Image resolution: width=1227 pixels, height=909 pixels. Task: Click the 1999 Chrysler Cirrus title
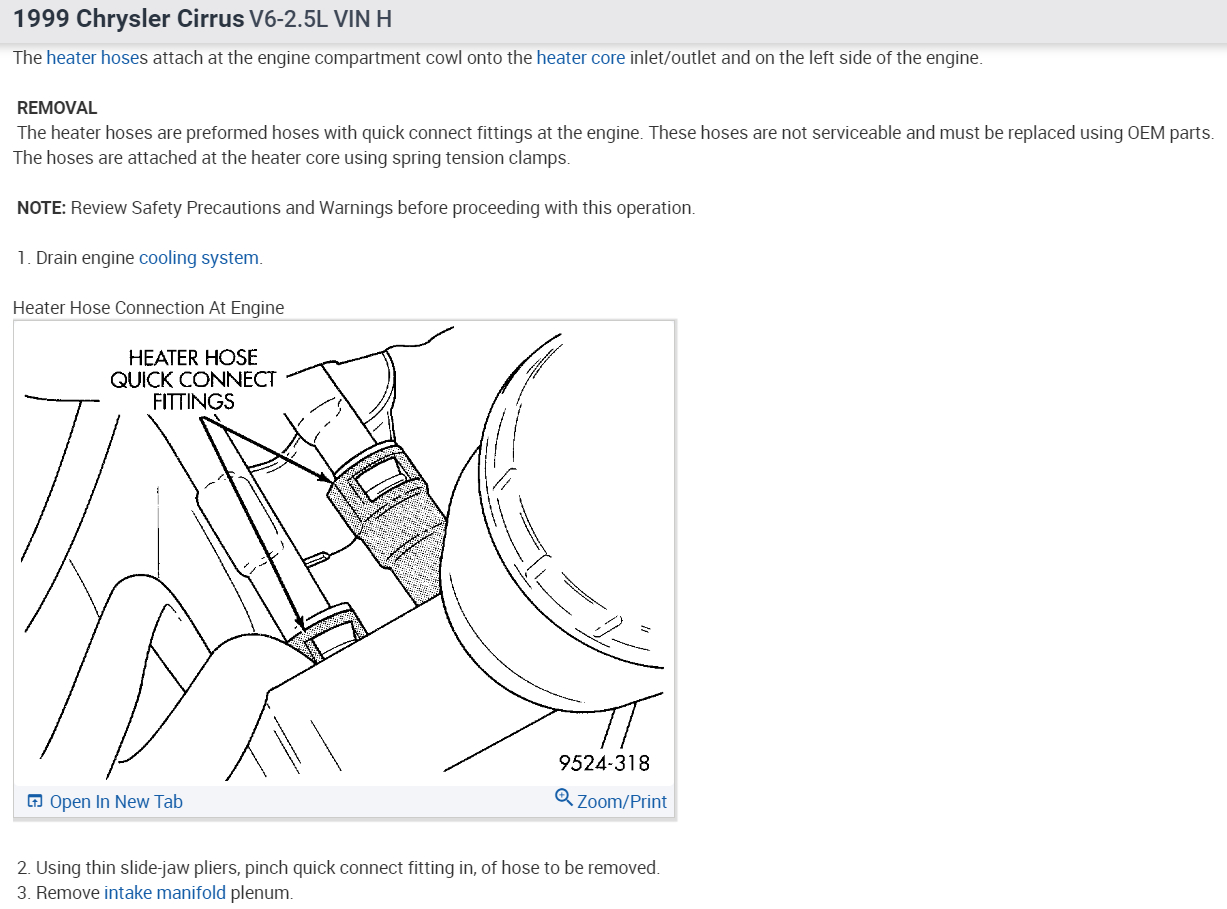[x=128, y=19]
